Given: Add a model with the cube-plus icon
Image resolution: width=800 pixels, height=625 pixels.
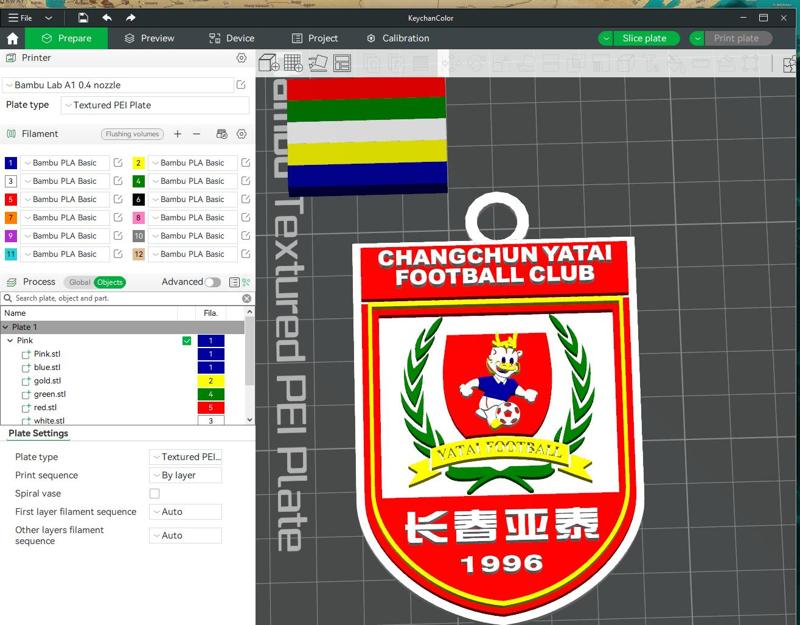Looking at the screenshot, I should pyautogui.click(x=269, y=63).
